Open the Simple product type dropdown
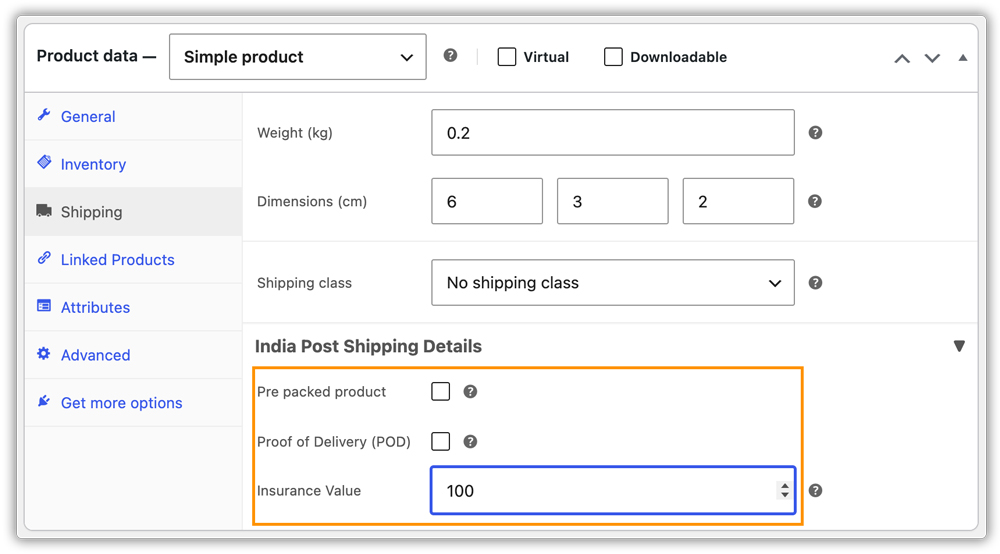The height and width of the screenshot is (554, 1000). pos(298,57)
